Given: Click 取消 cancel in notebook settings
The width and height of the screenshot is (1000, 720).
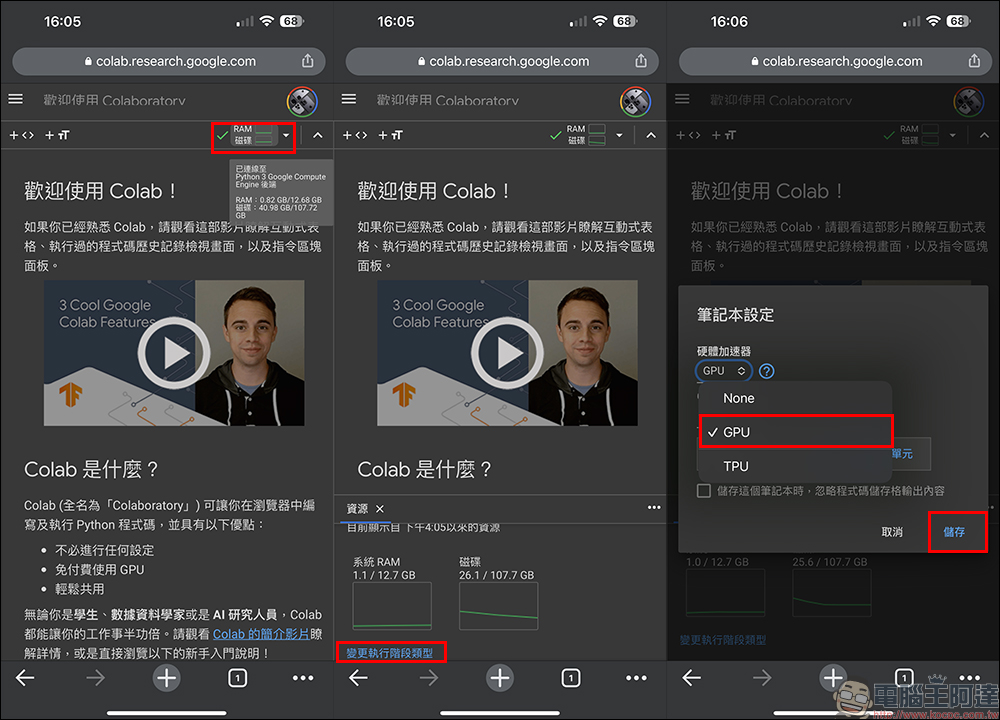Looking at the screenshot, I should (x=892, y=532).
